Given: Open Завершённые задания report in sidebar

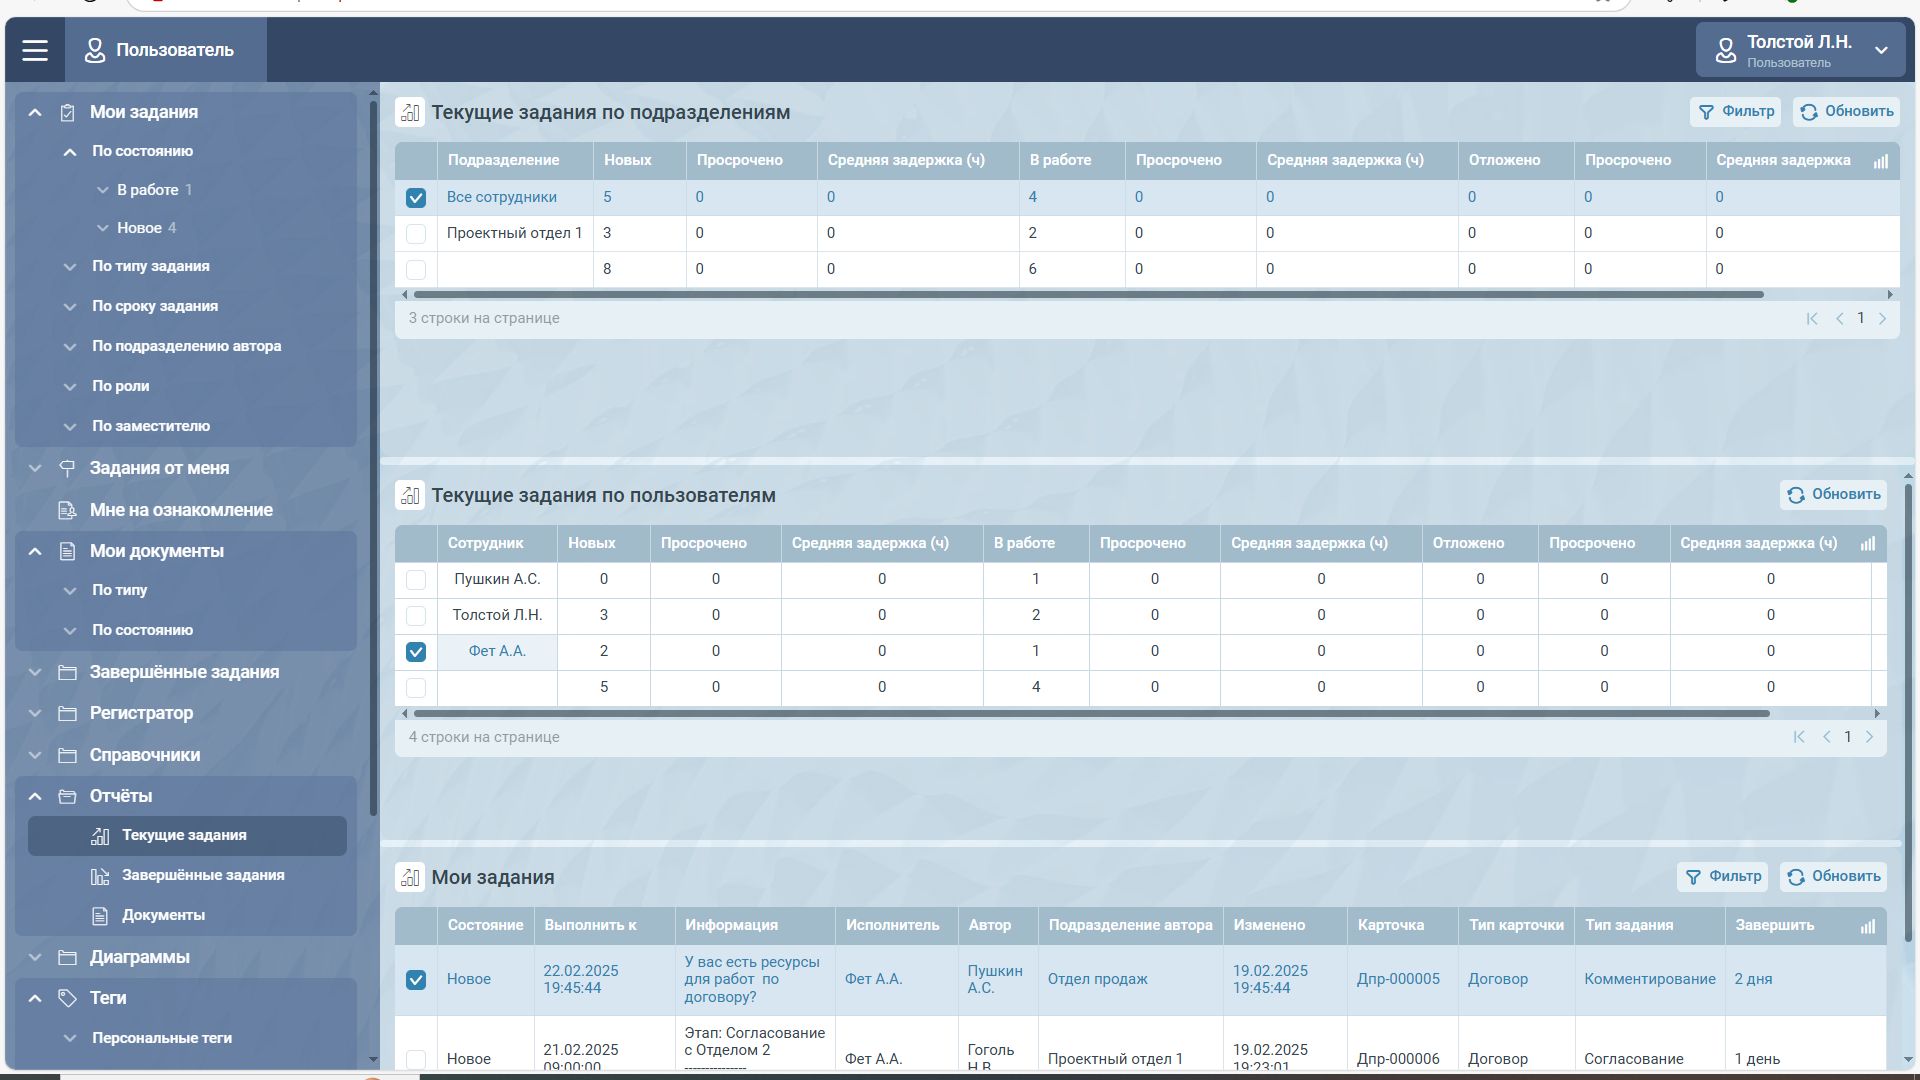Looking at the screenshot, I should [203, 876].
